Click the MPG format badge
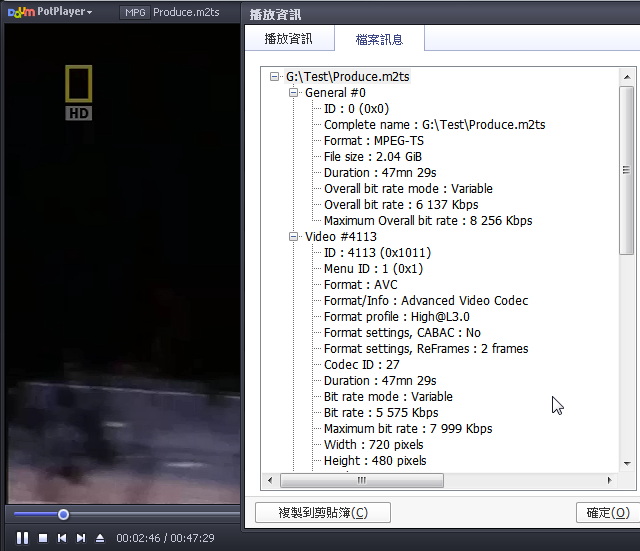This screenshot has width=640, height=551. click(x=135, y=13)
